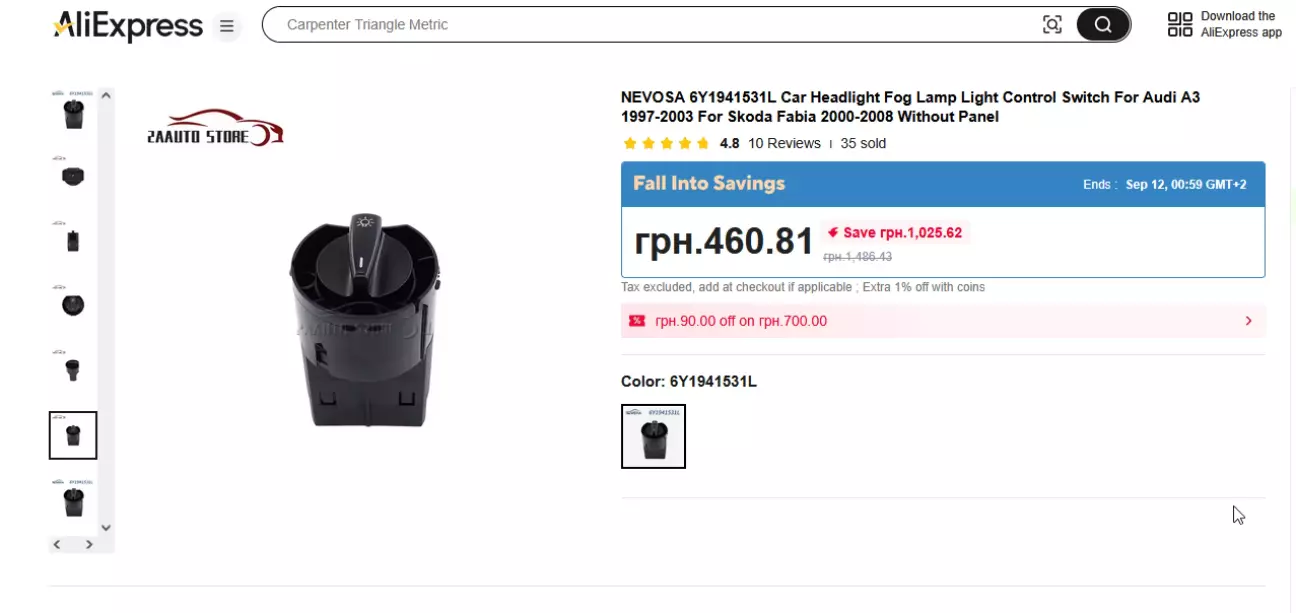Image resolution: width=1296 pixels, height=613 pixels.
Task: Click thumbnail strip right arrow
Action: pyautogui.click(x=89, y=544)
